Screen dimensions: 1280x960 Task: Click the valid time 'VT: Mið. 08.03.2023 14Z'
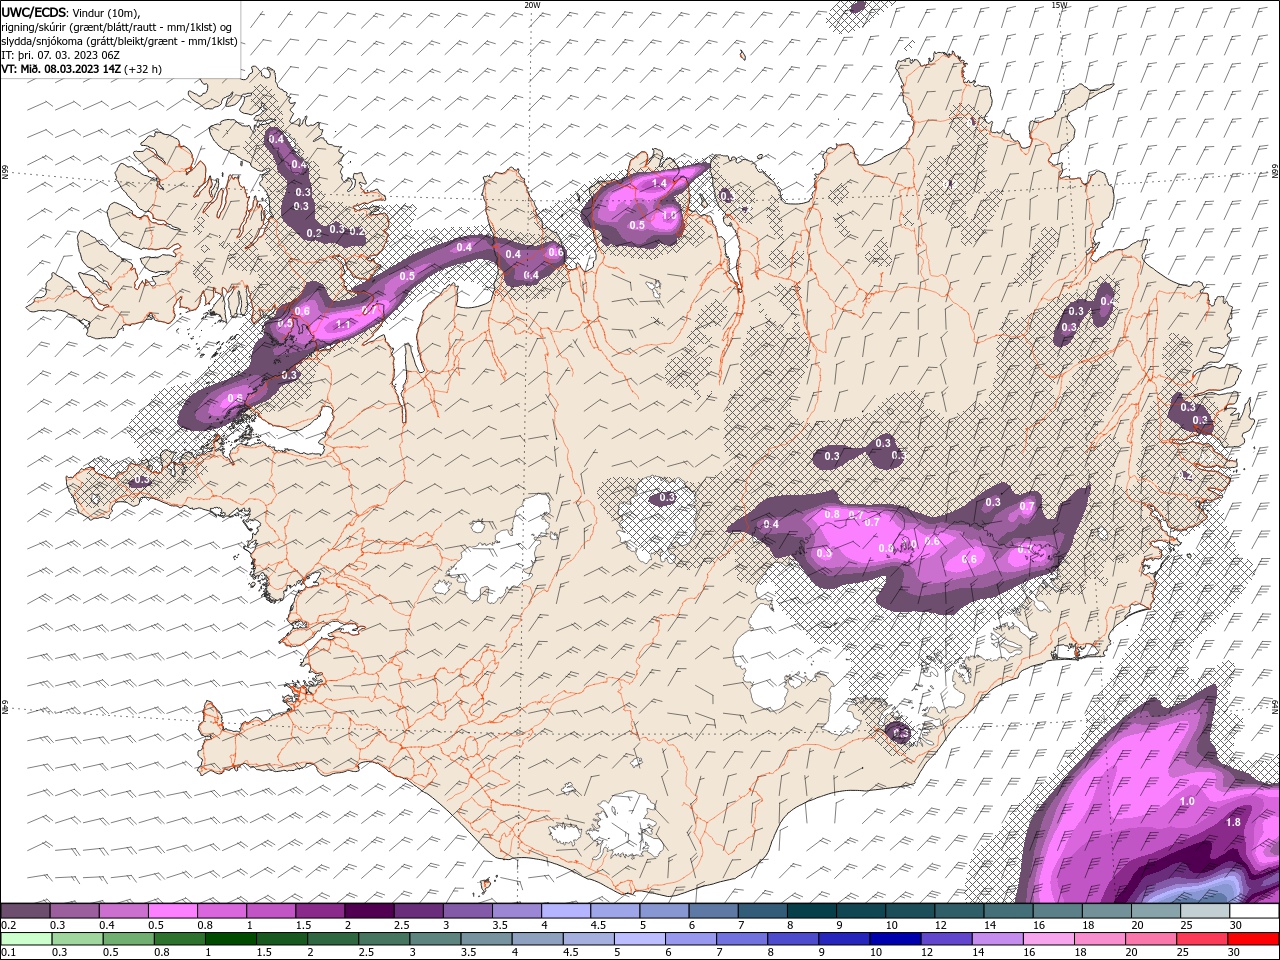point(62,69)
